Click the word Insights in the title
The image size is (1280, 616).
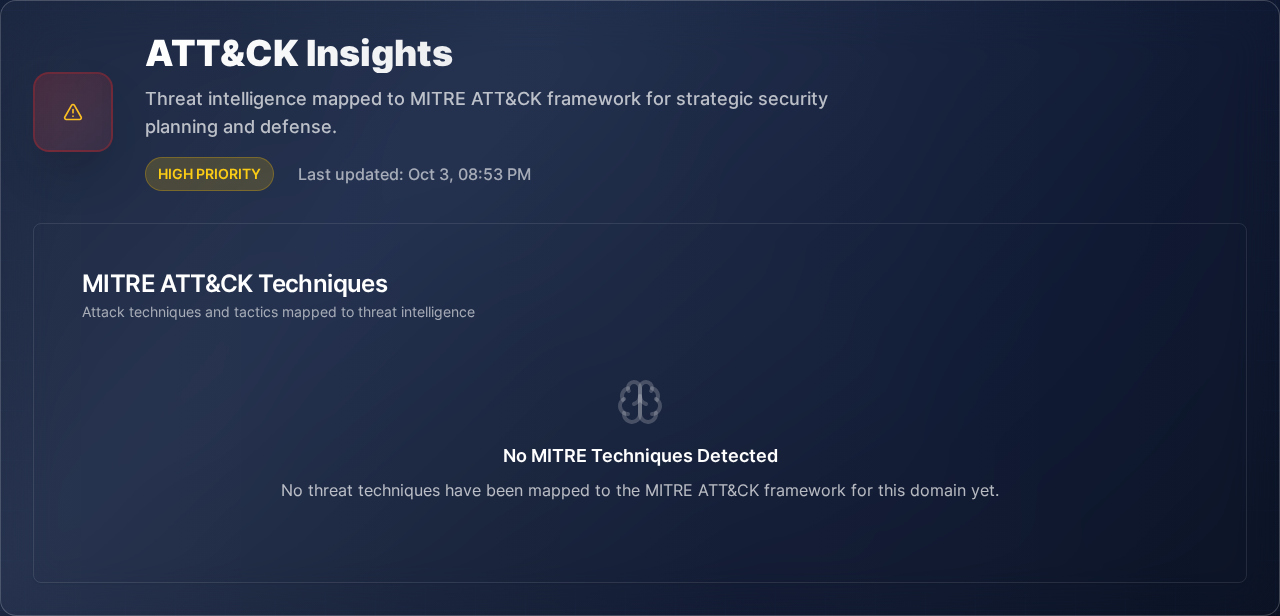[379, 53]
